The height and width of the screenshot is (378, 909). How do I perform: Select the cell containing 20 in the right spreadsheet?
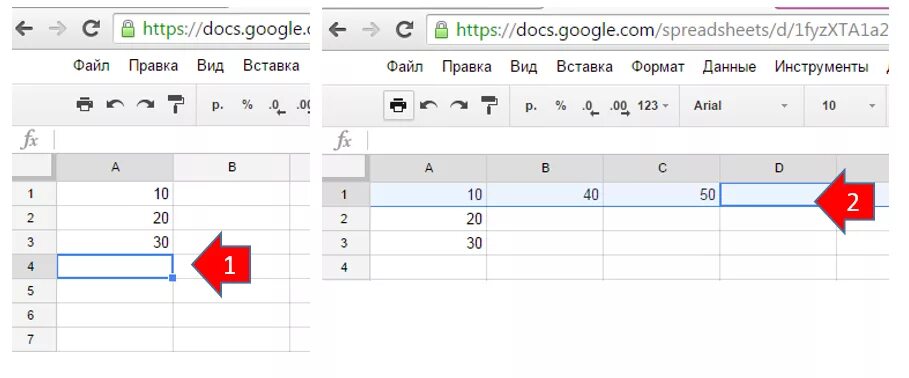click(428, 219)
